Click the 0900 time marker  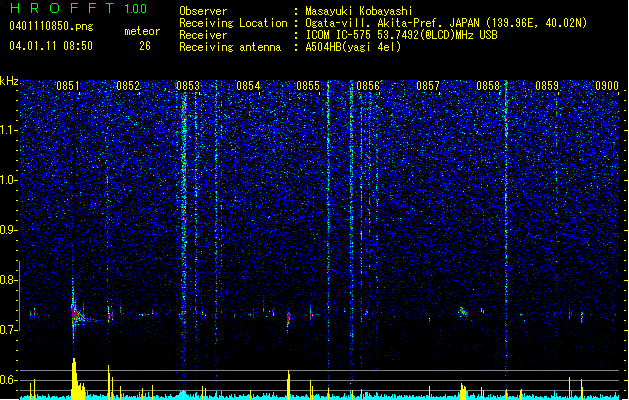[x=607, y=86]
